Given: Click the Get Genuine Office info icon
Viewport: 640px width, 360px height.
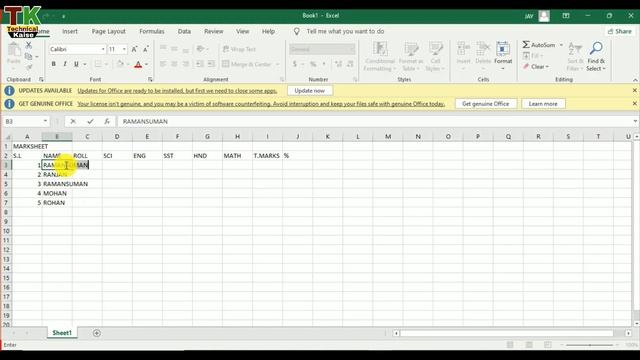Looking at the screenshot, I should click(x=9, y=104).
